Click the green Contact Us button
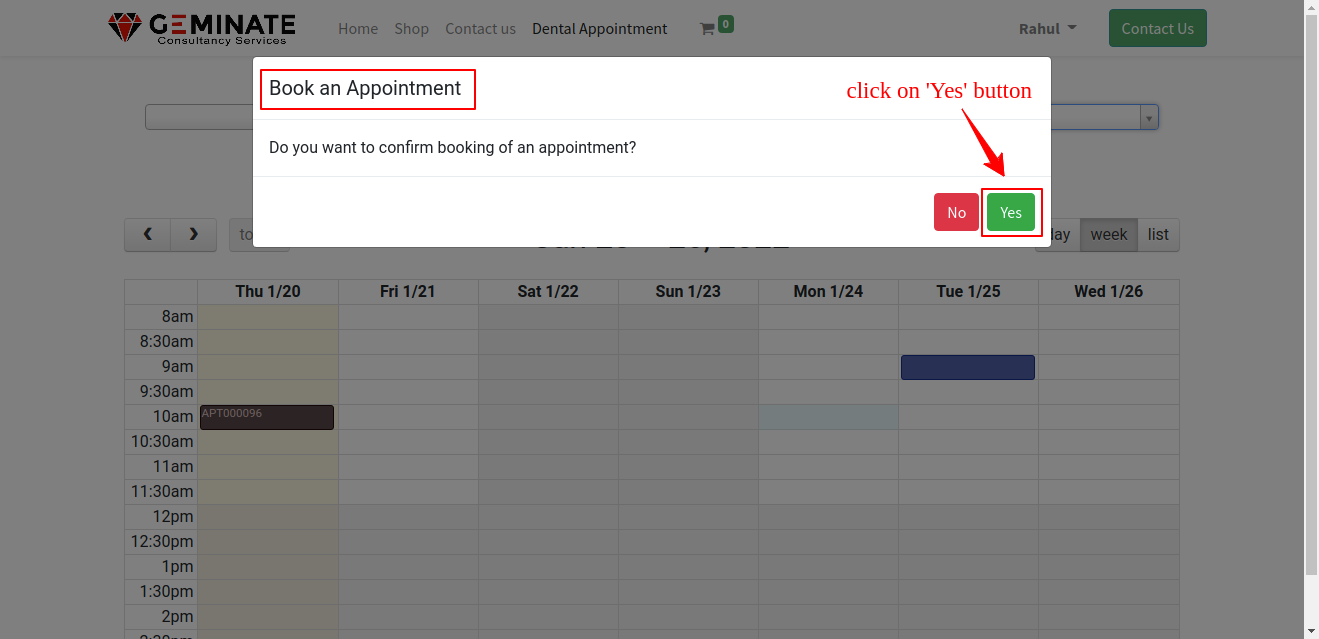1319x639 pixels. pyautogui.click(x=1157, y=28)
